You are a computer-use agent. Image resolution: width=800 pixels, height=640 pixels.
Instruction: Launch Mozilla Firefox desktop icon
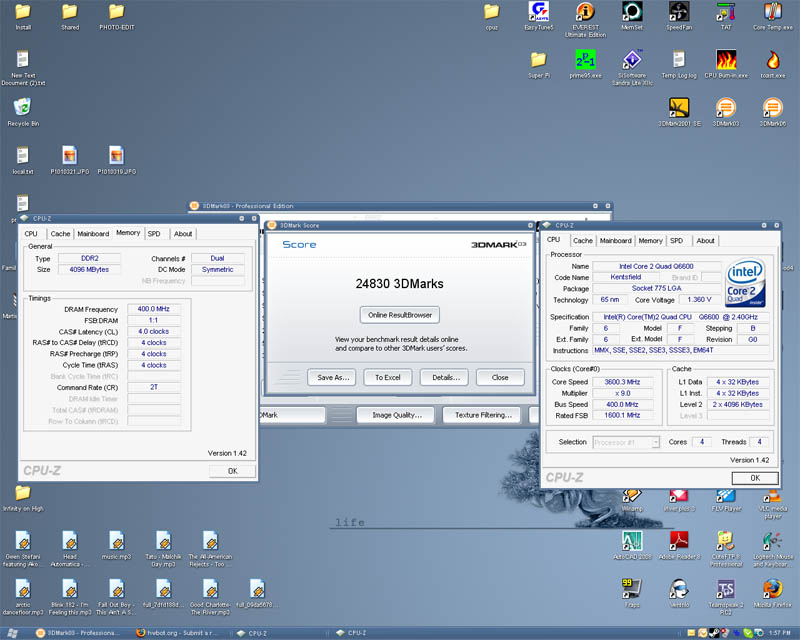point(772,593)
